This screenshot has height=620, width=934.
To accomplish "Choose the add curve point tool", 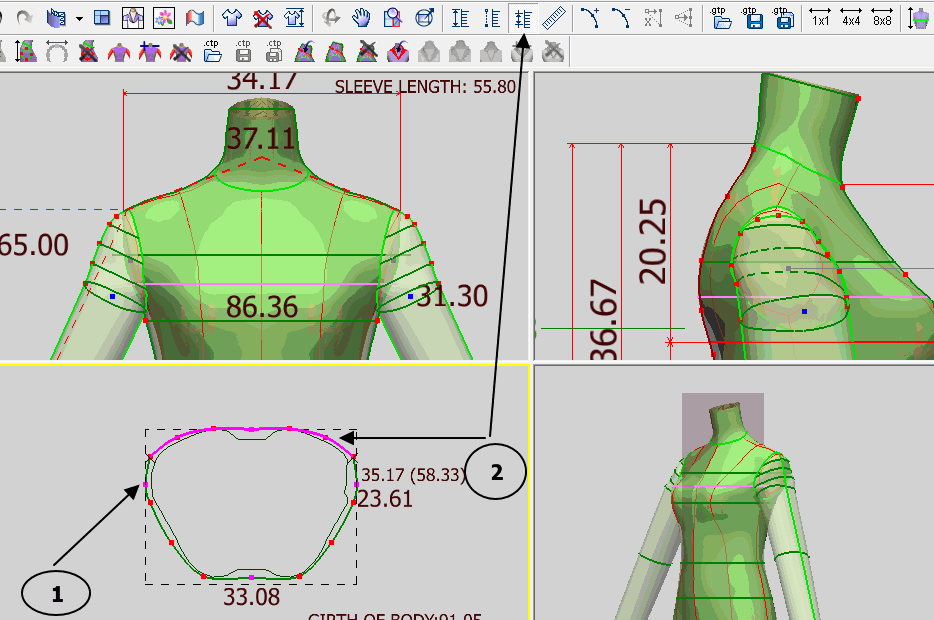I will (591, 18).
